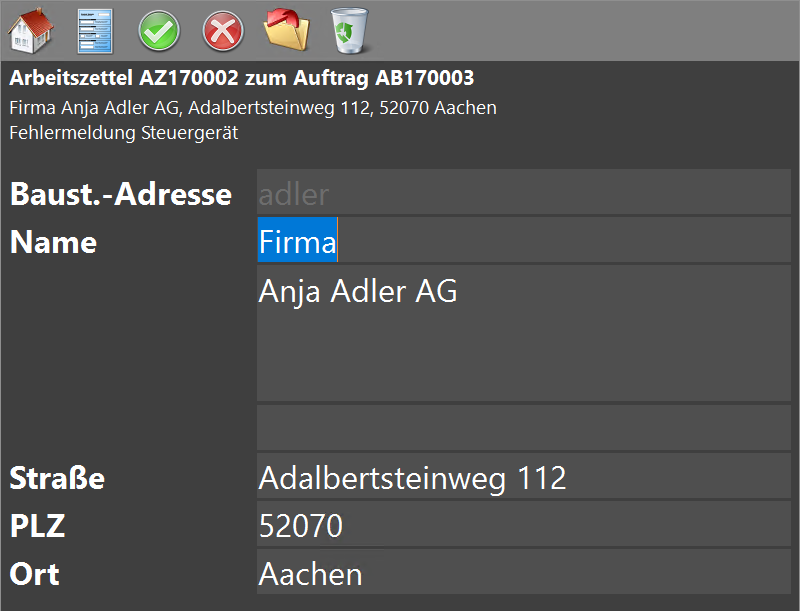Click the Name field with 'Firma'
800x611 pixels.
pyautogui.click(x=523, y=241)
